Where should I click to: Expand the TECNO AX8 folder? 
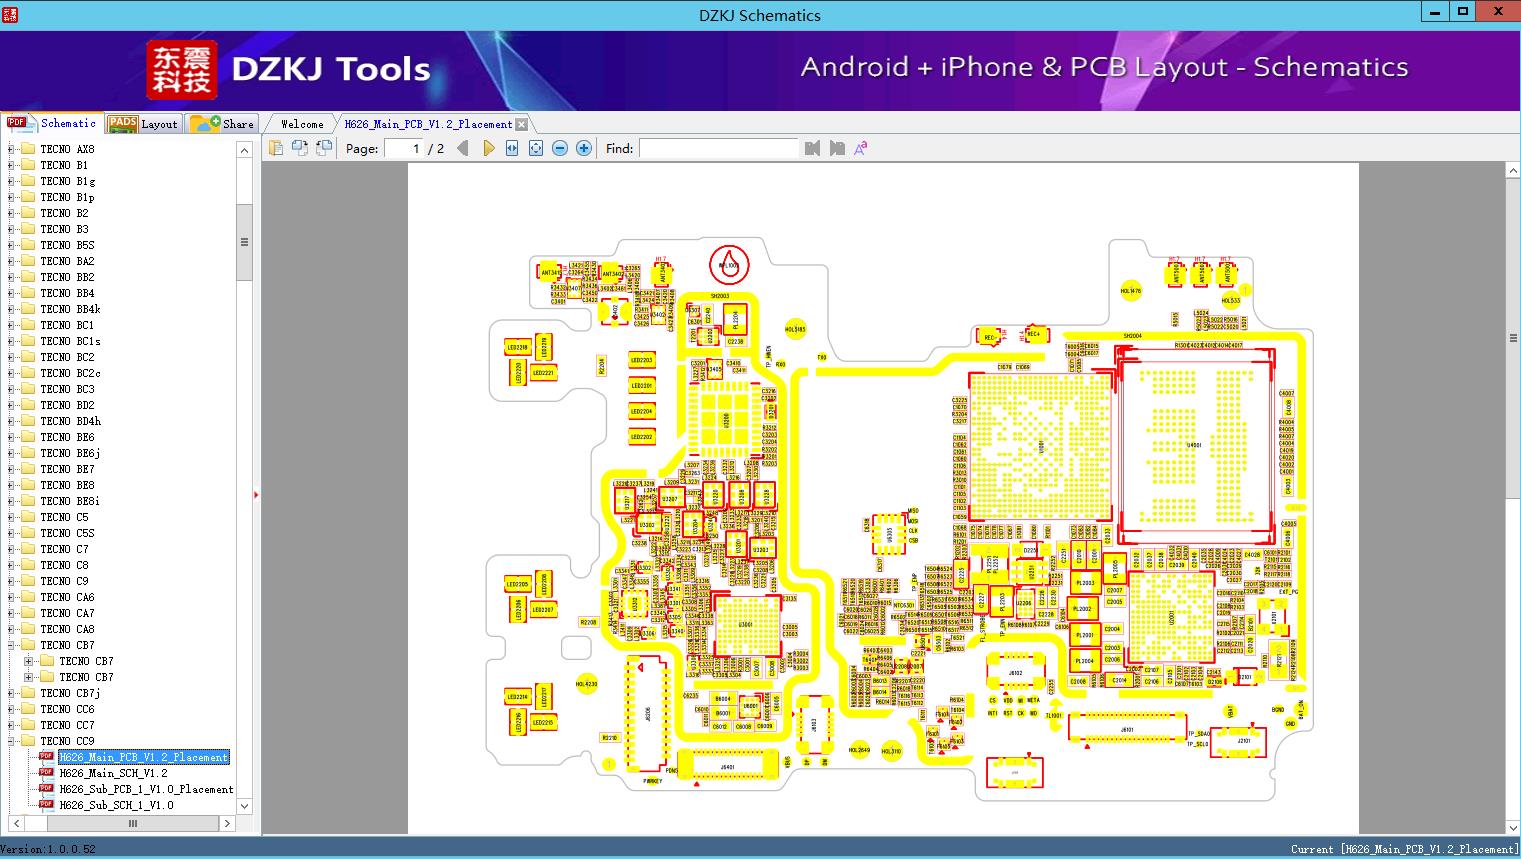11,149
